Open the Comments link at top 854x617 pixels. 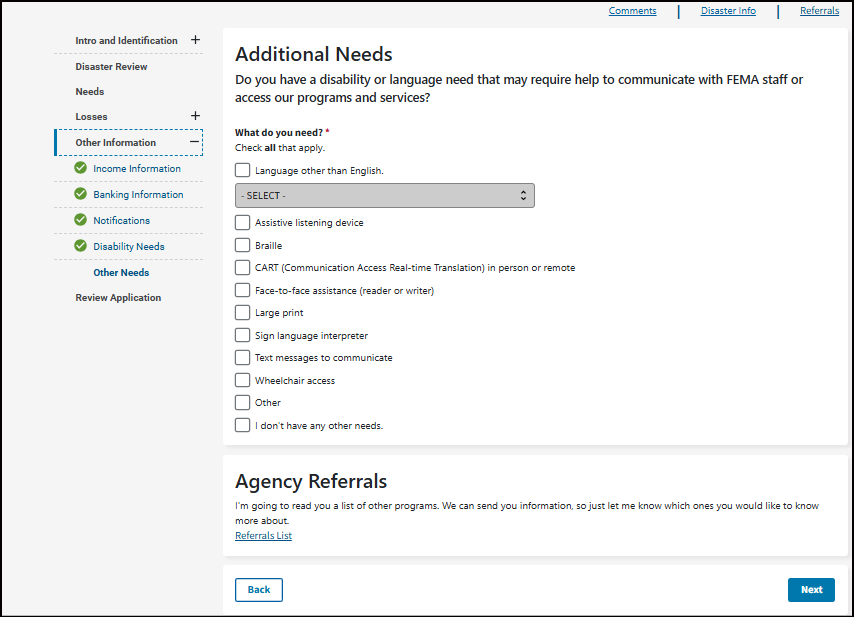point(632,11)
